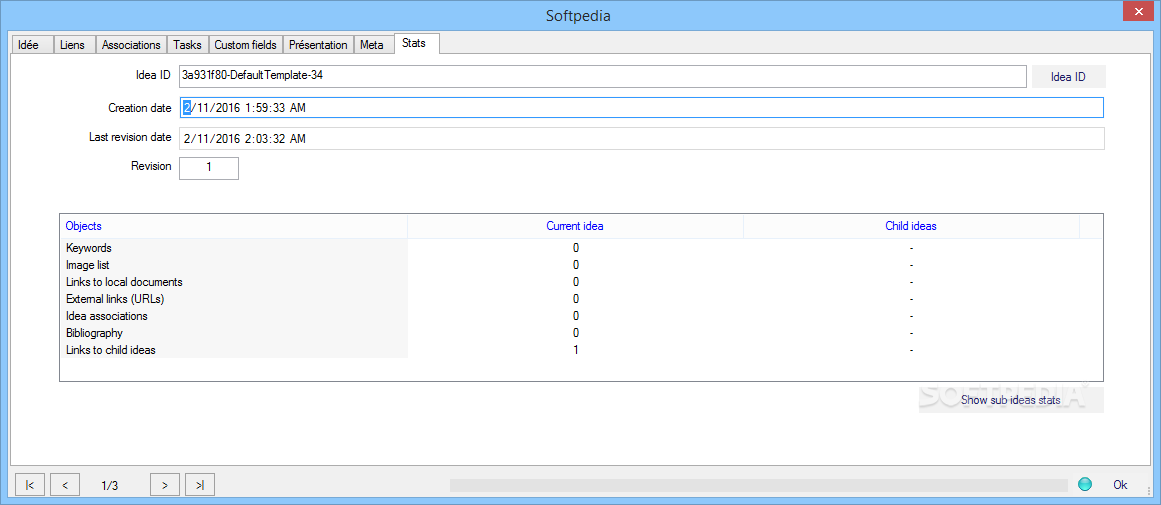Close the Softpedia window
Viewport: 1161px width, 505px height.
(x=1136, y=13)
